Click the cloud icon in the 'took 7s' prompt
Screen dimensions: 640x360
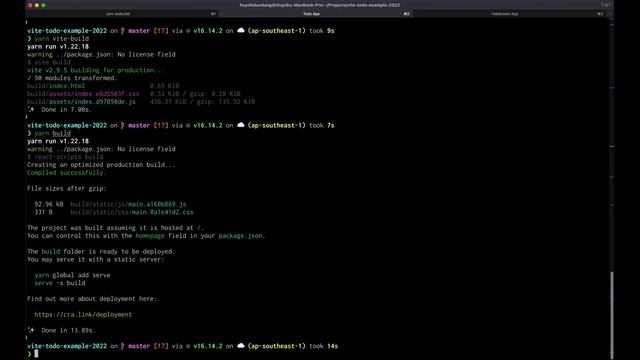[x=241, y=125]
